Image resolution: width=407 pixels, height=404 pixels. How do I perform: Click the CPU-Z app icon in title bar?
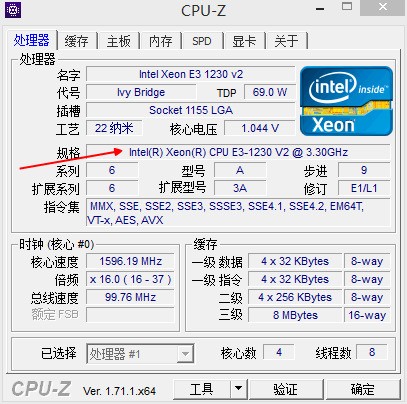pos(13,10)
